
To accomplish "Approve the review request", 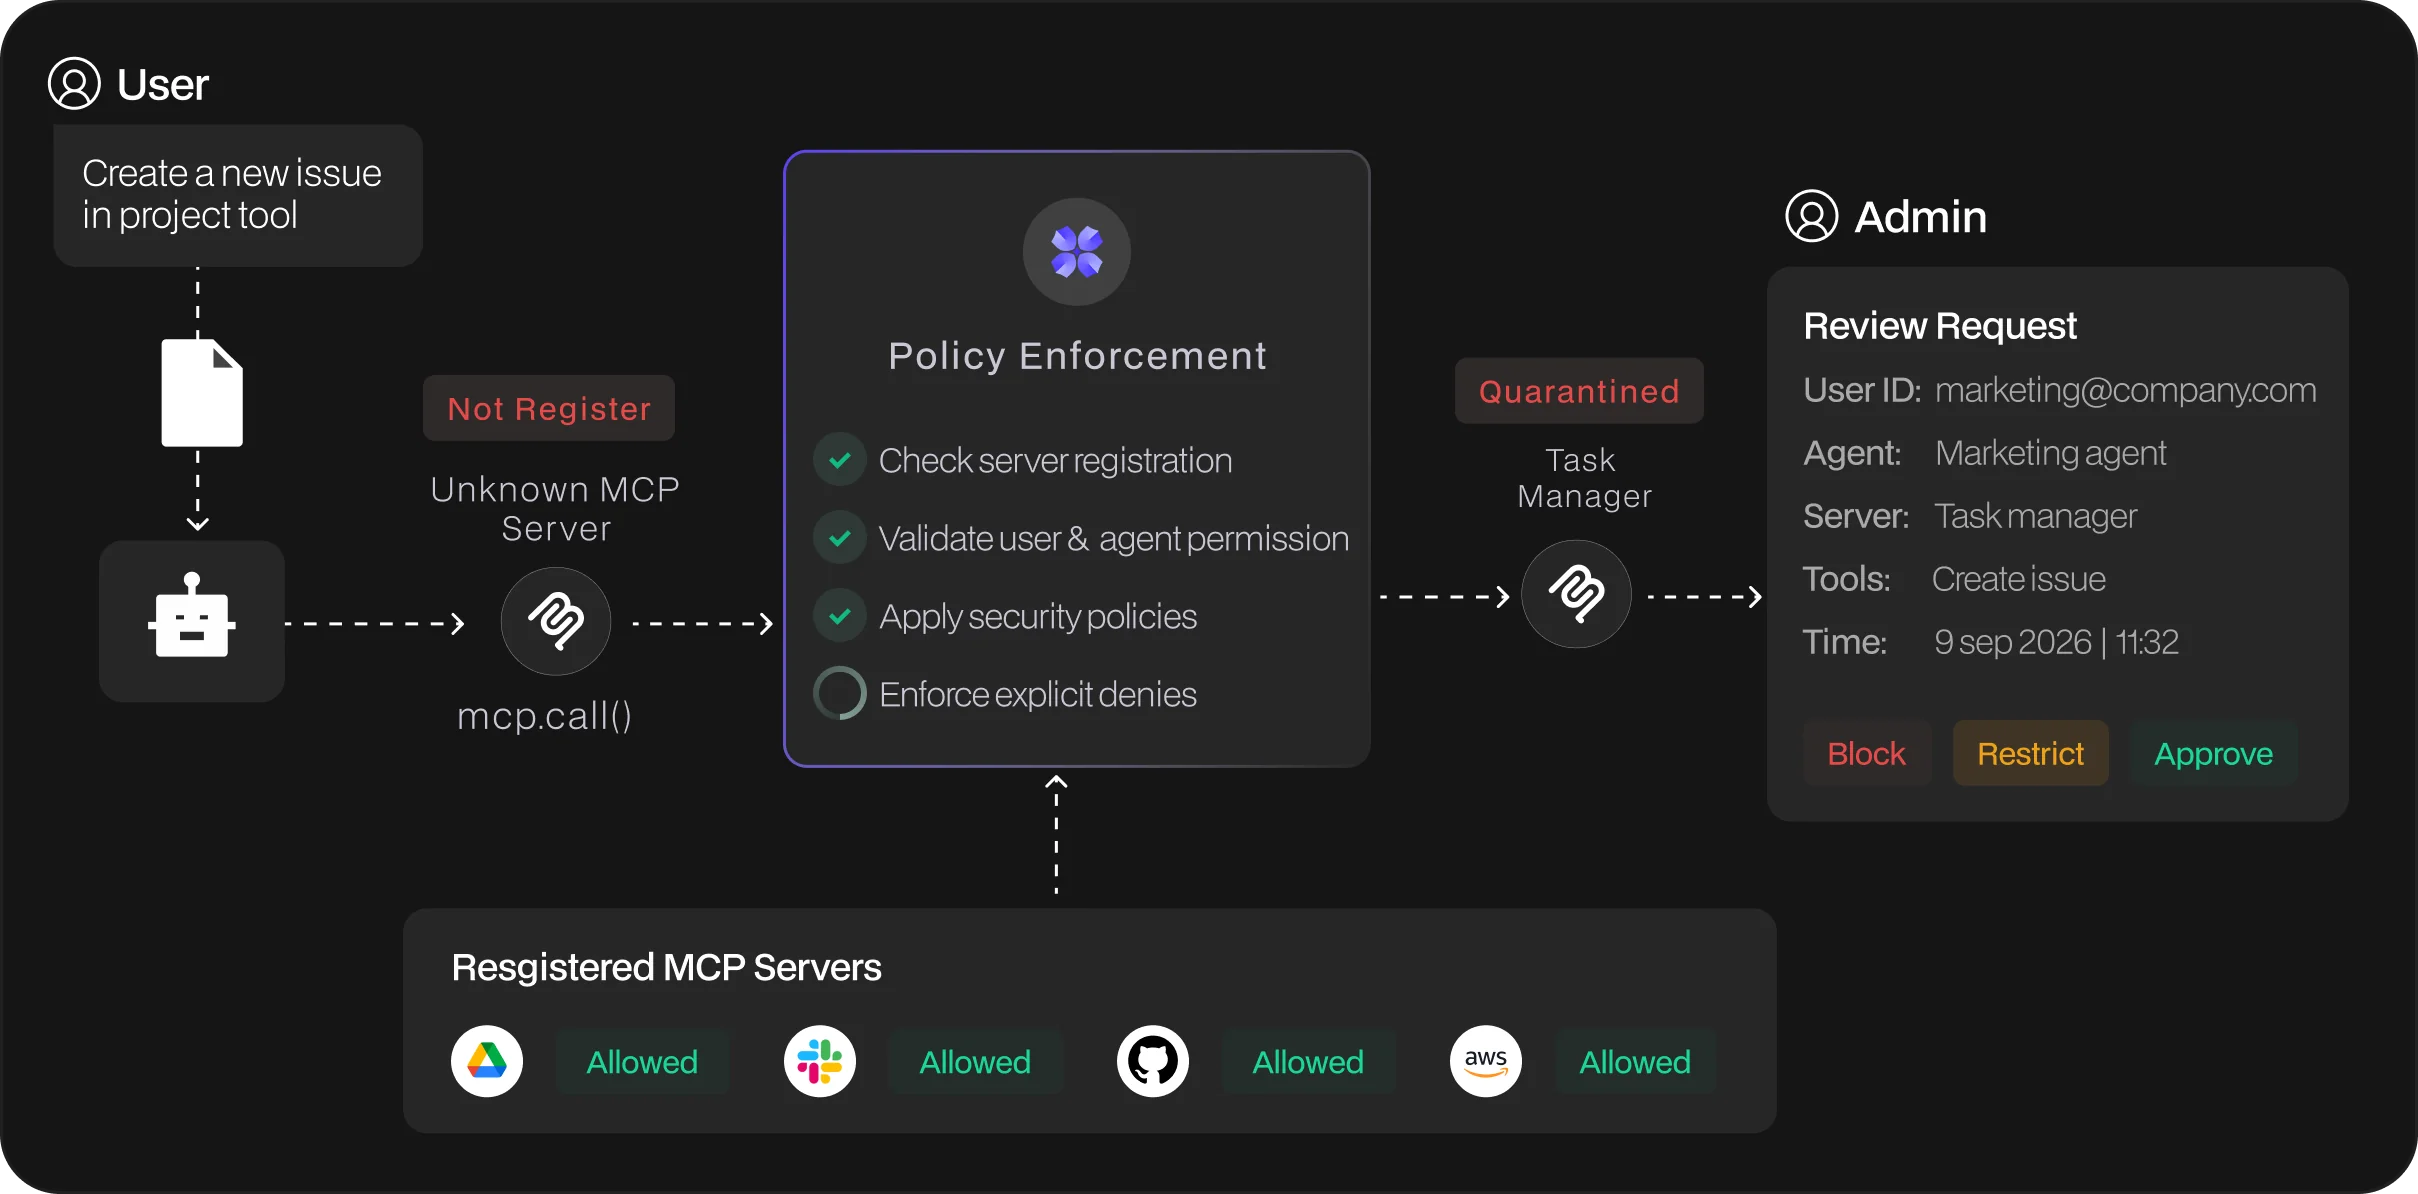I will (x=2213, y=753).
